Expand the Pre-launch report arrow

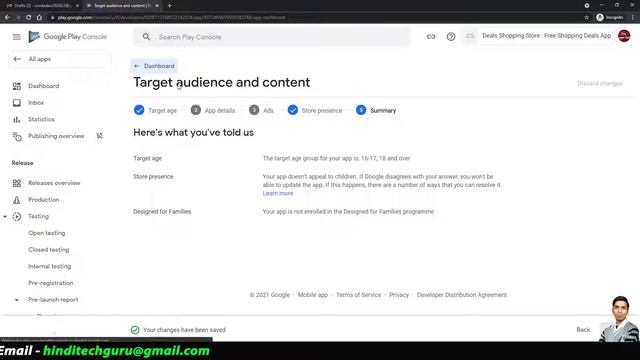(x=17, y=300)
